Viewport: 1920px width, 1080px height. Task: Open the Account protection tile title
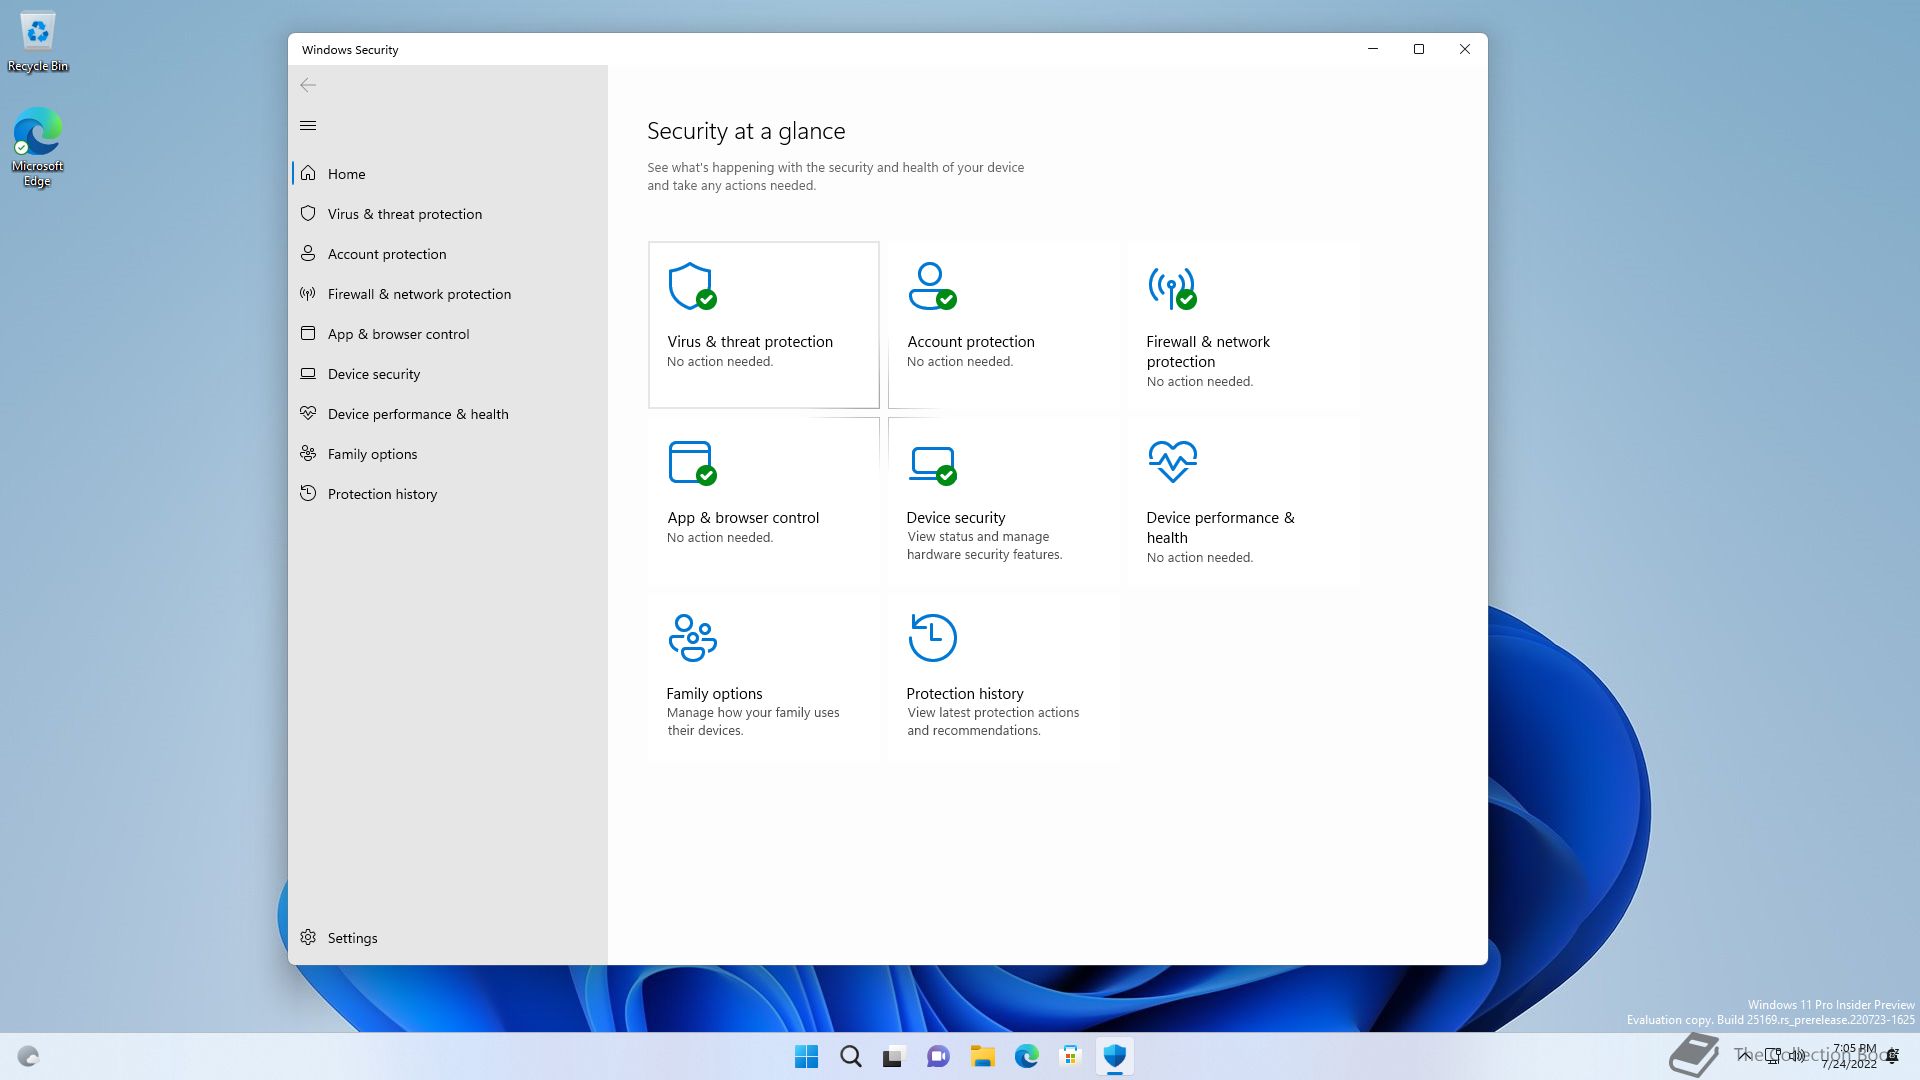point(970,341)
